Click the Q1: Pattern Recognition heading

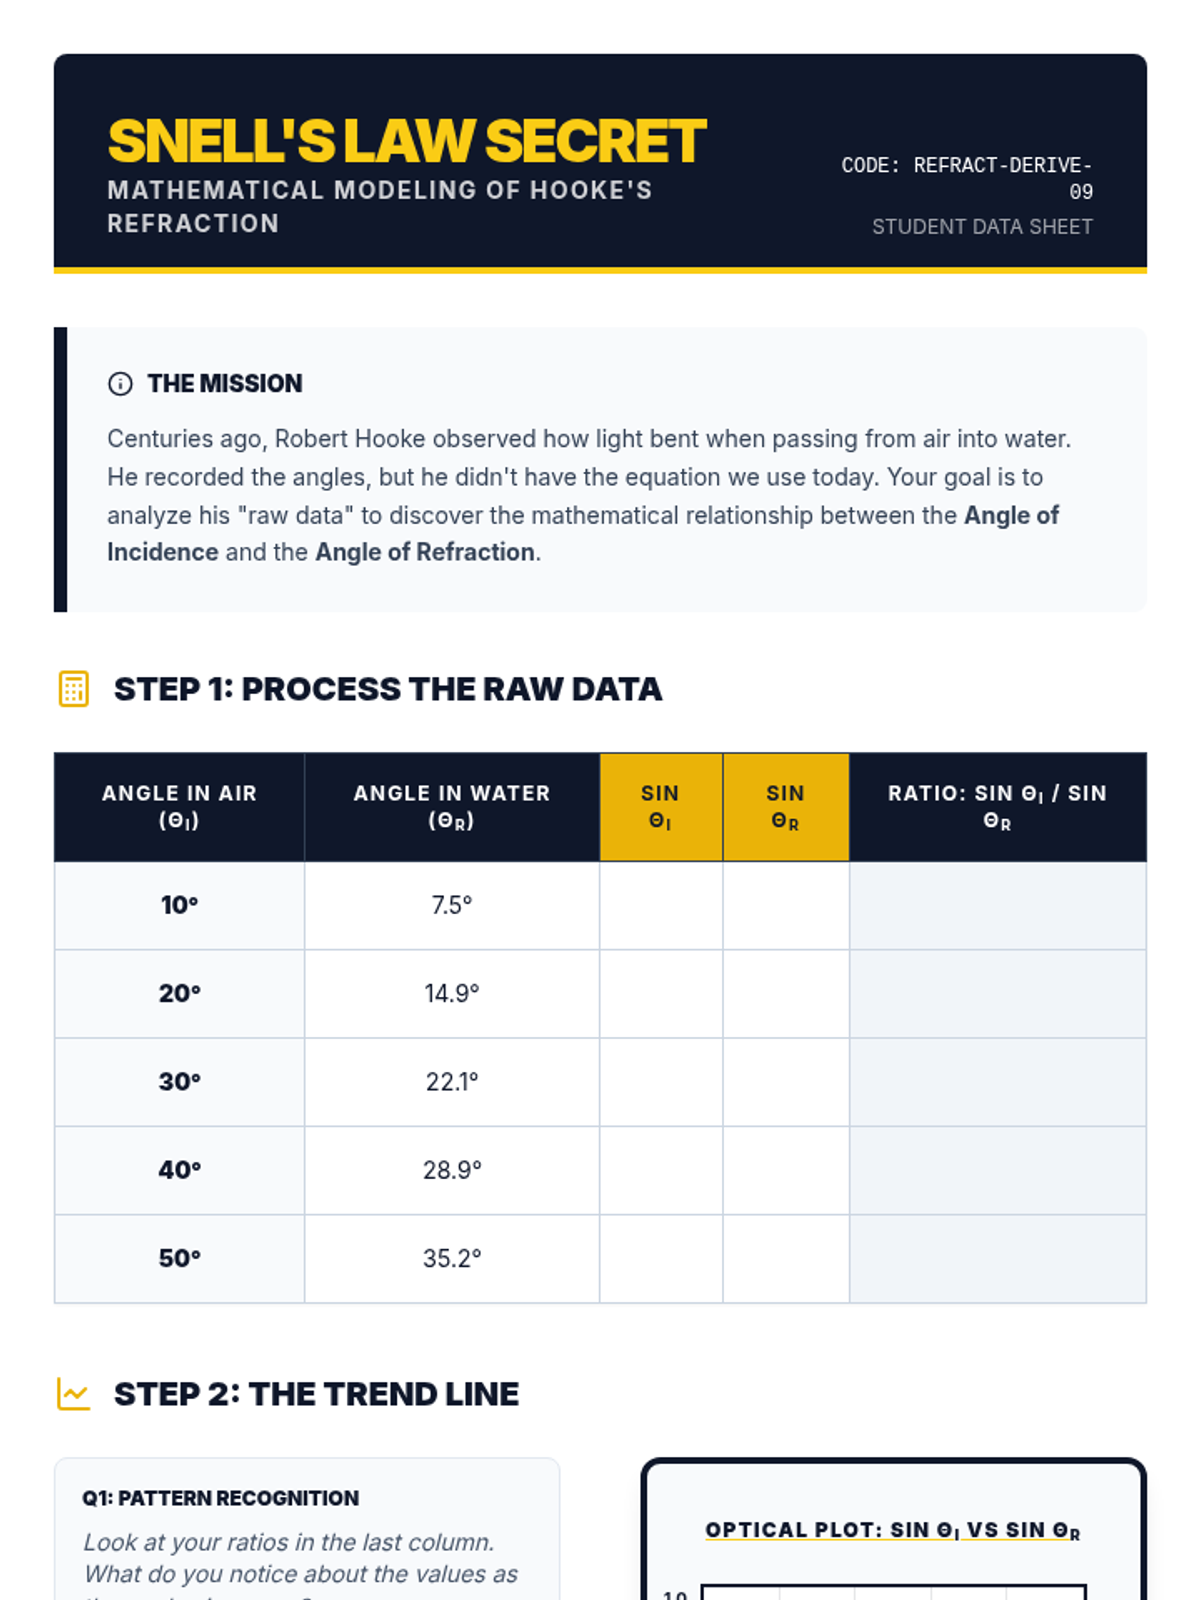(221, 1498)
